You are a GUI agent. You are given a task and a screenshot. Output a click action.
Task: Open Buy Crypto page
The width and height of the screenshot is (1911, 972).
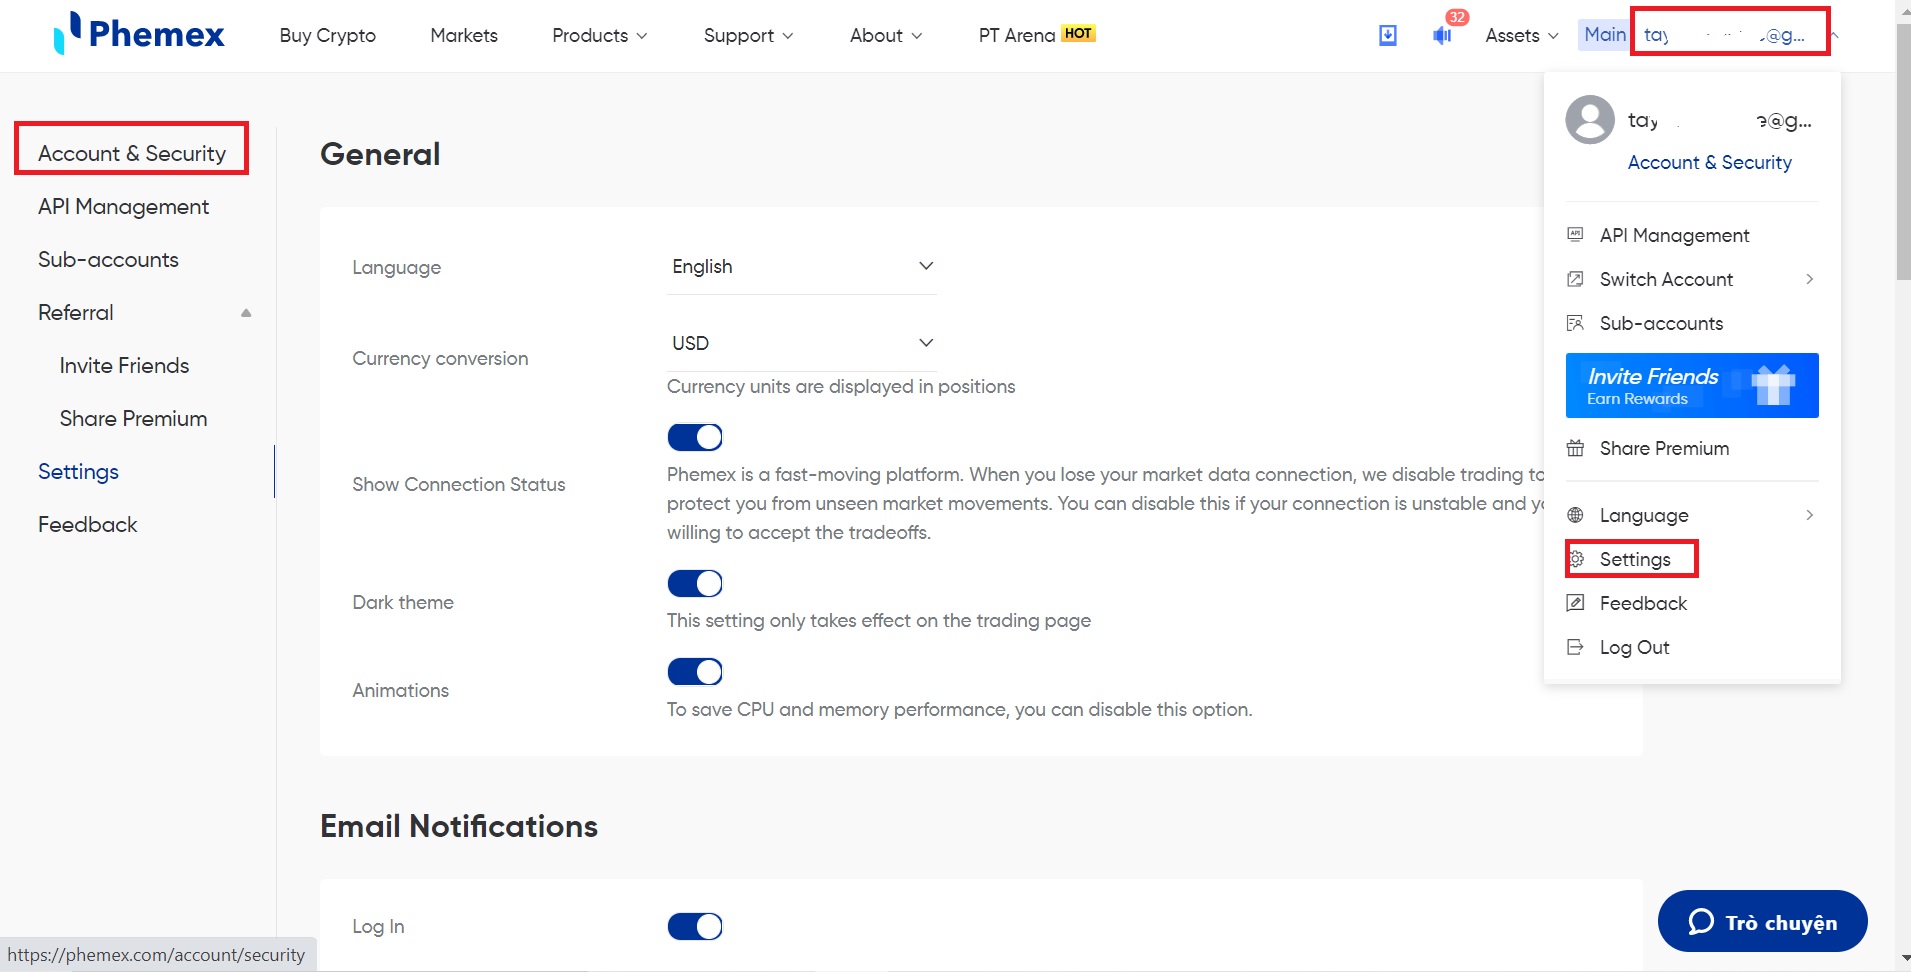328,35
